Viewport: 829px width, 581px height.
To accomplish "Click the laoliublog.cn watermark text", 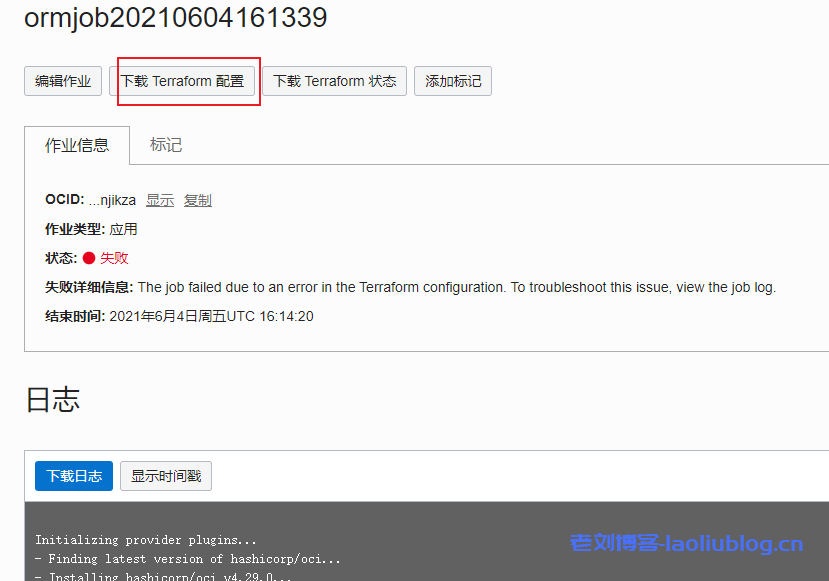I will (686, 543).
